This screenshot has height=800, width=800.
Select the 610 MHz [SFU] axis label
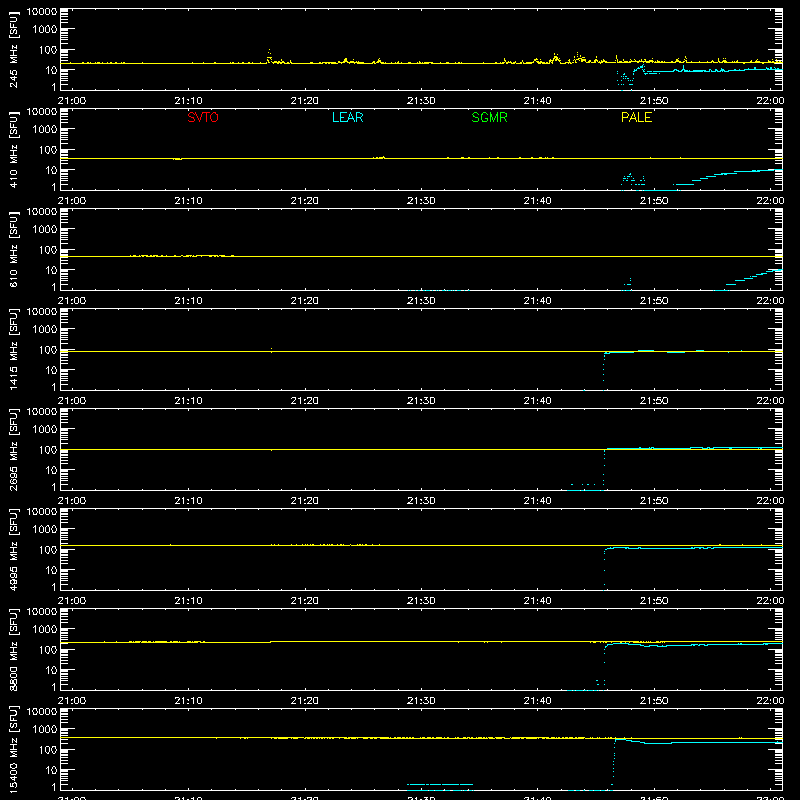point(13,249)
